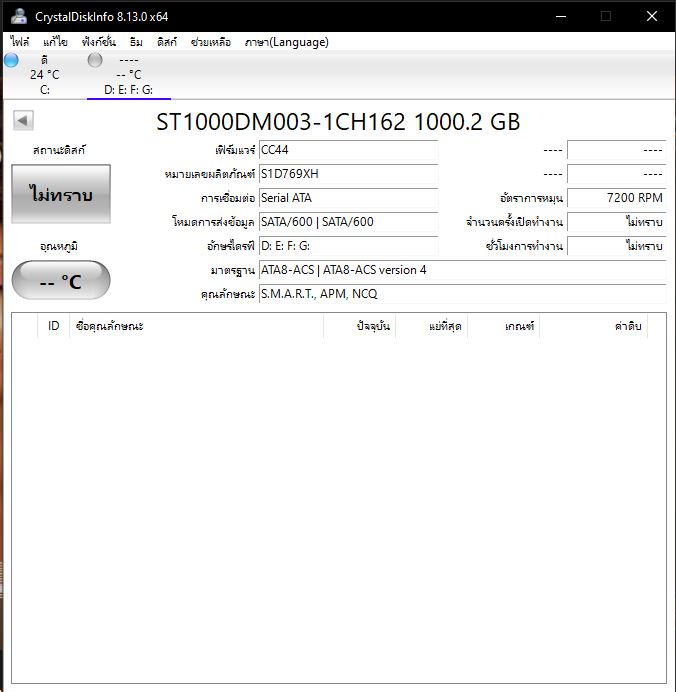This screenshot has height=692, width=676.
Task: Click the ID column header
Action: (53, 326)
